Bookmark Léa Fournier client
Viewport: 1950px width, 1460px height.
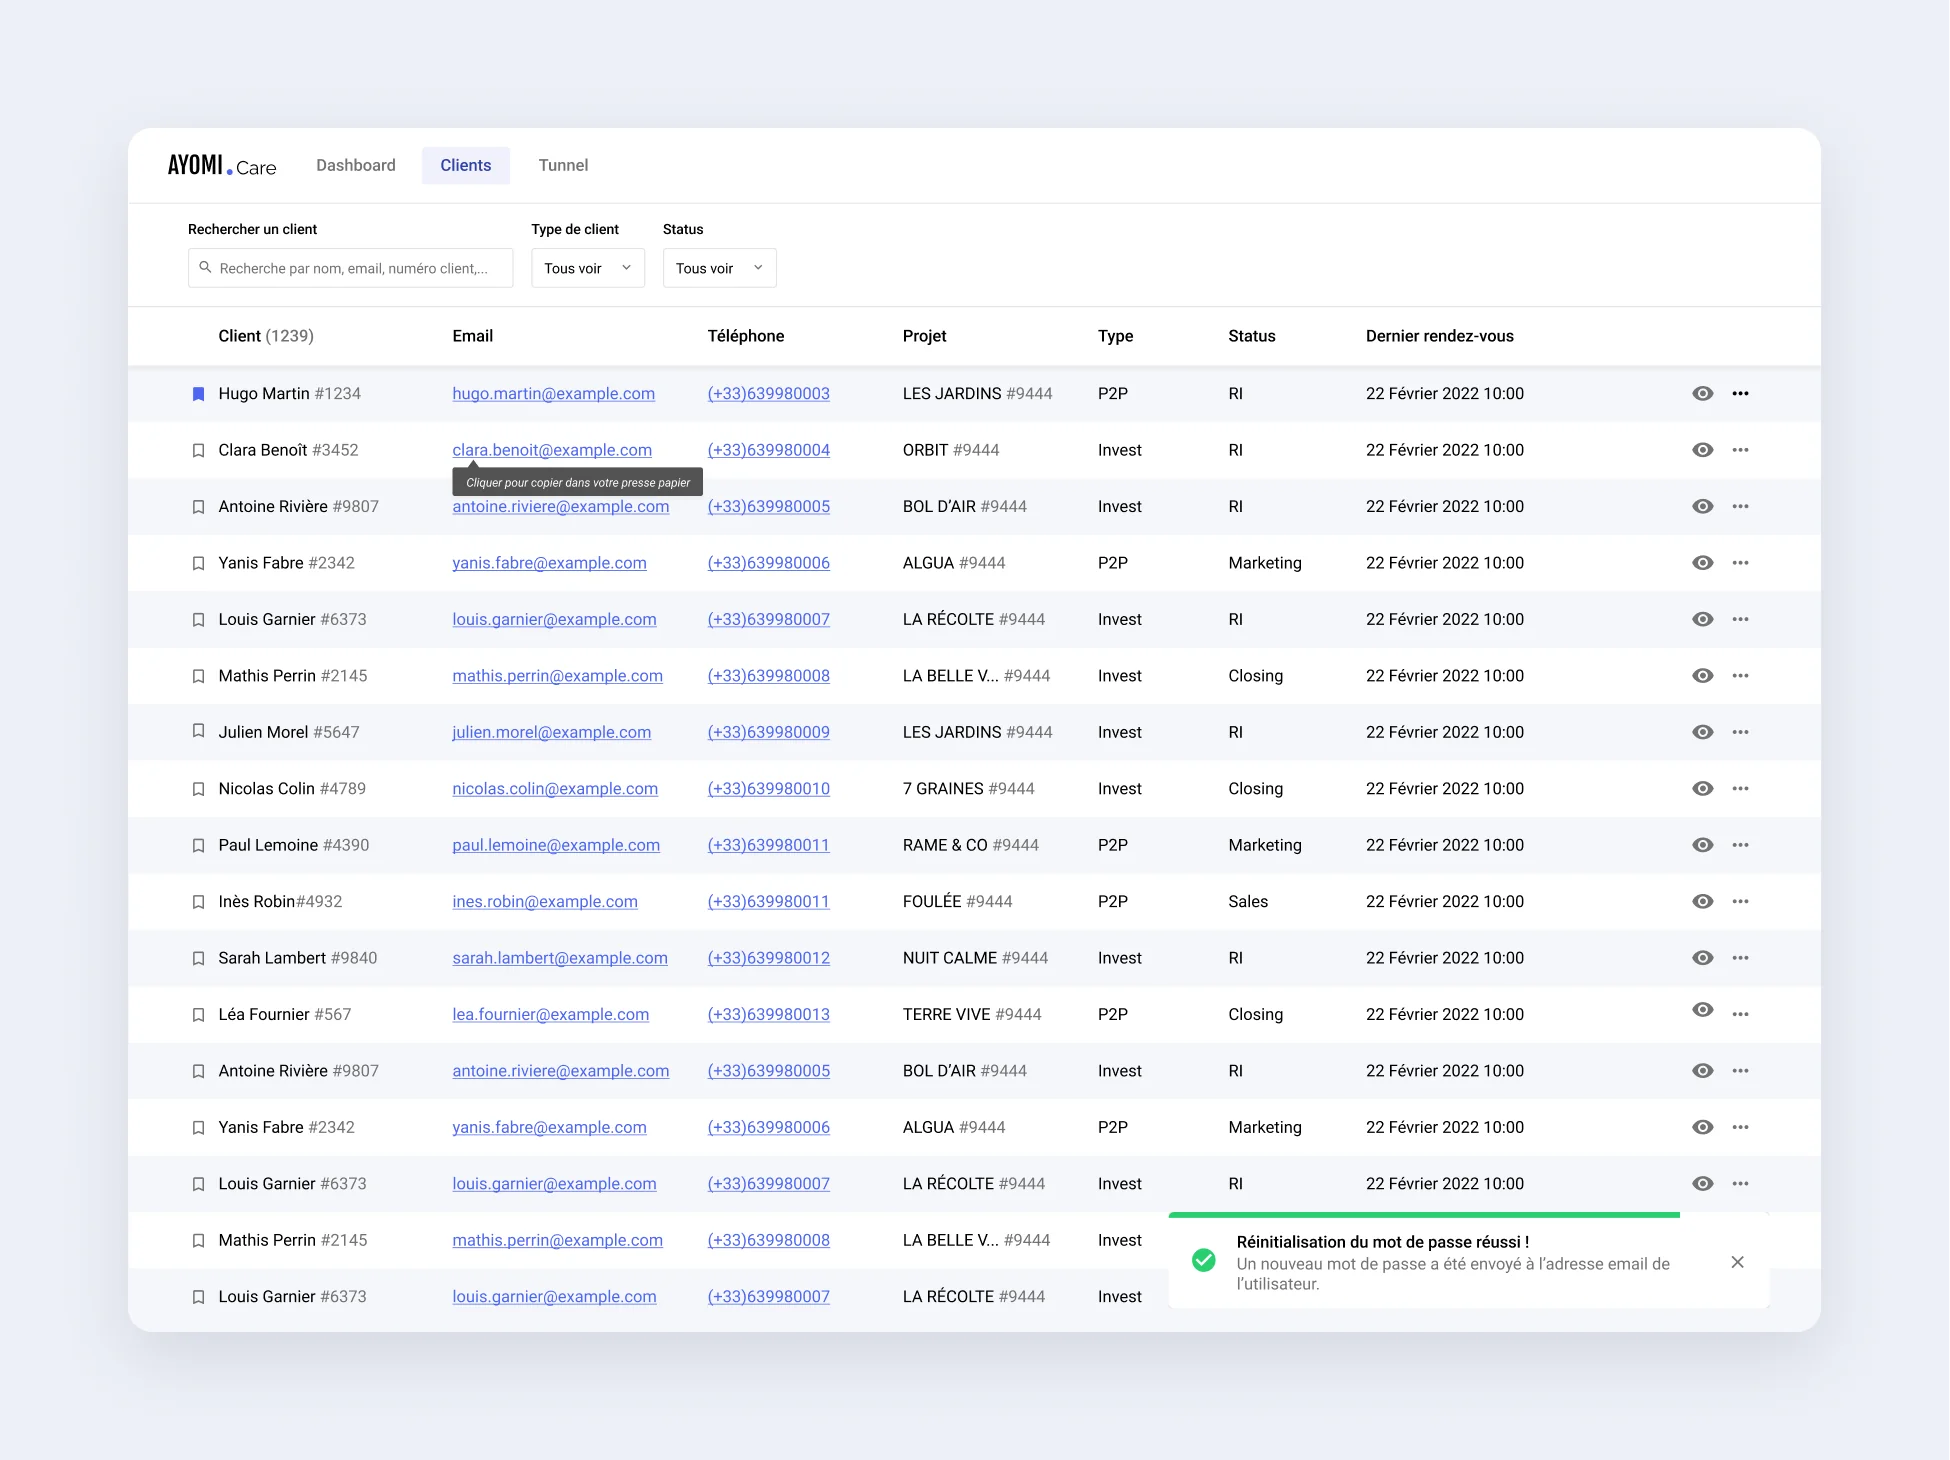pos(198,1015)
